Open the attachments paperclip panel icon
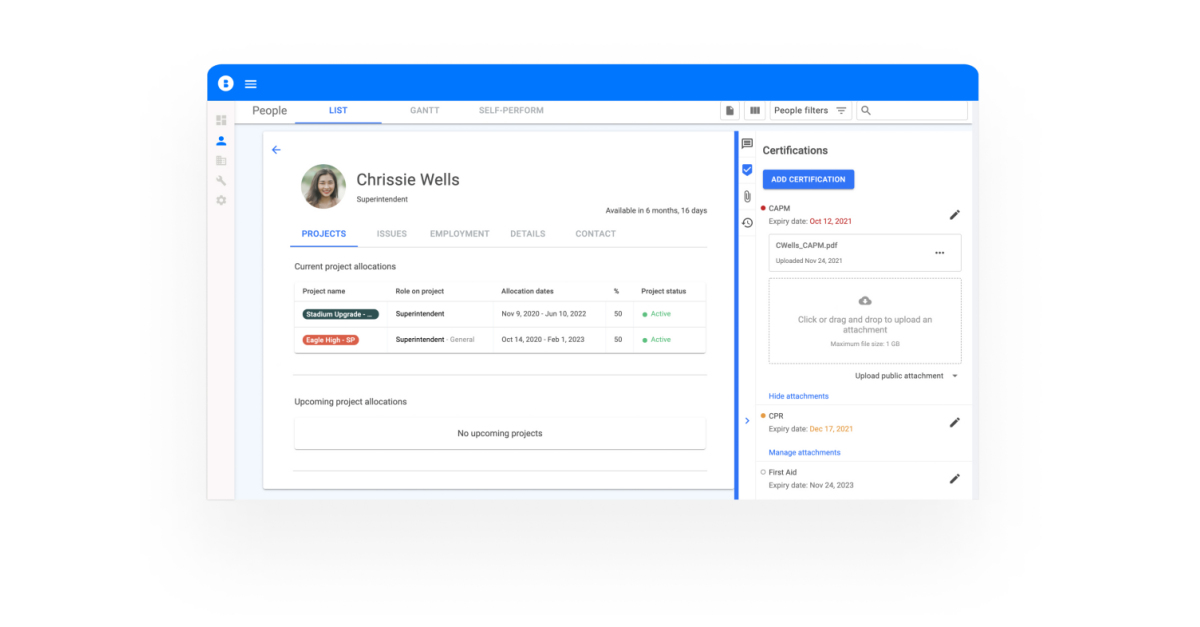 (x=746, y=196)
